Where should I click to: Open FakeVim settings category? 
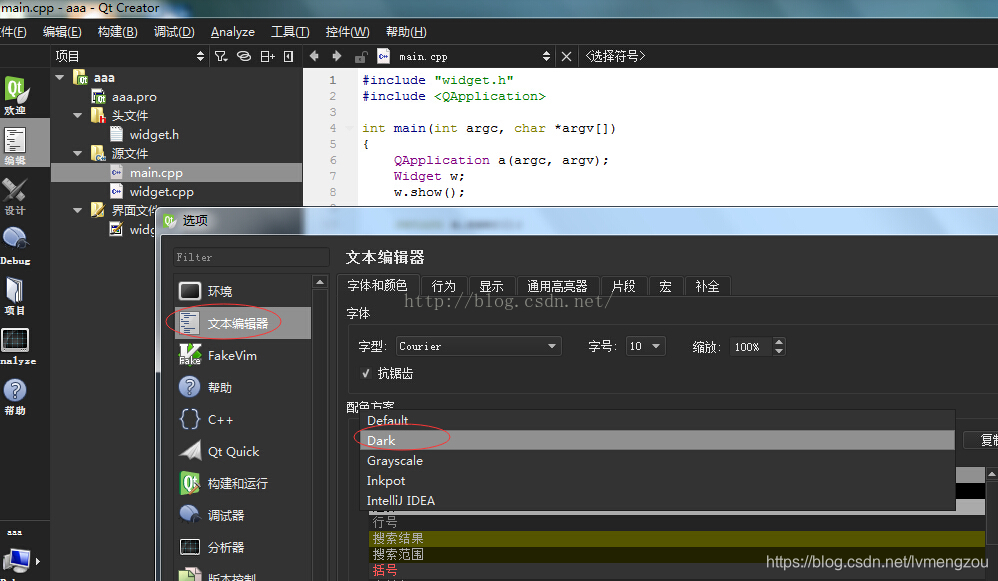(243, 355)
